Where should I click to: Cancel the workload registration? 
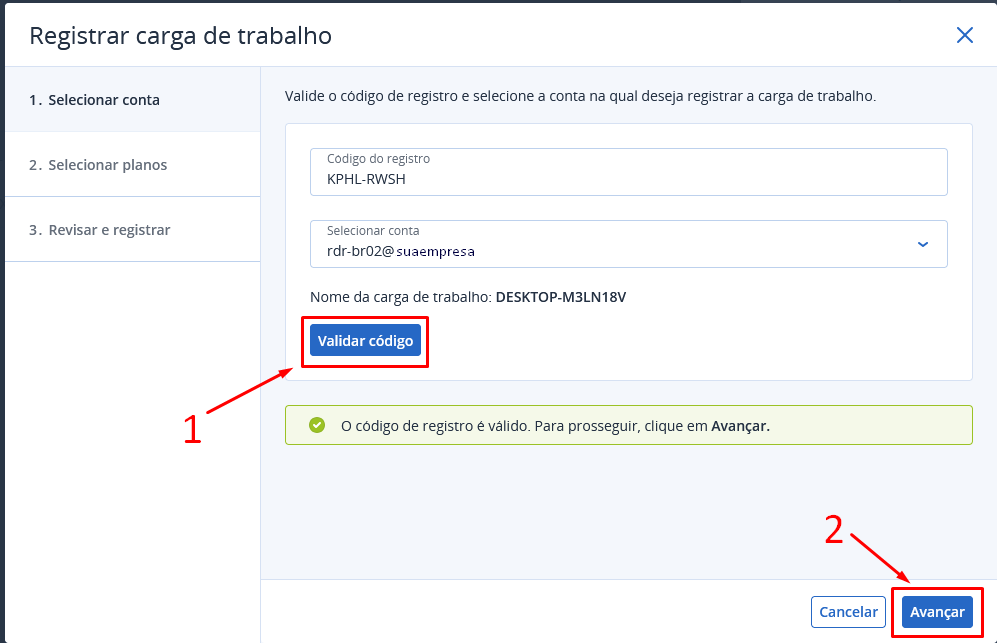pyautogui.click(x=848, y=612)
